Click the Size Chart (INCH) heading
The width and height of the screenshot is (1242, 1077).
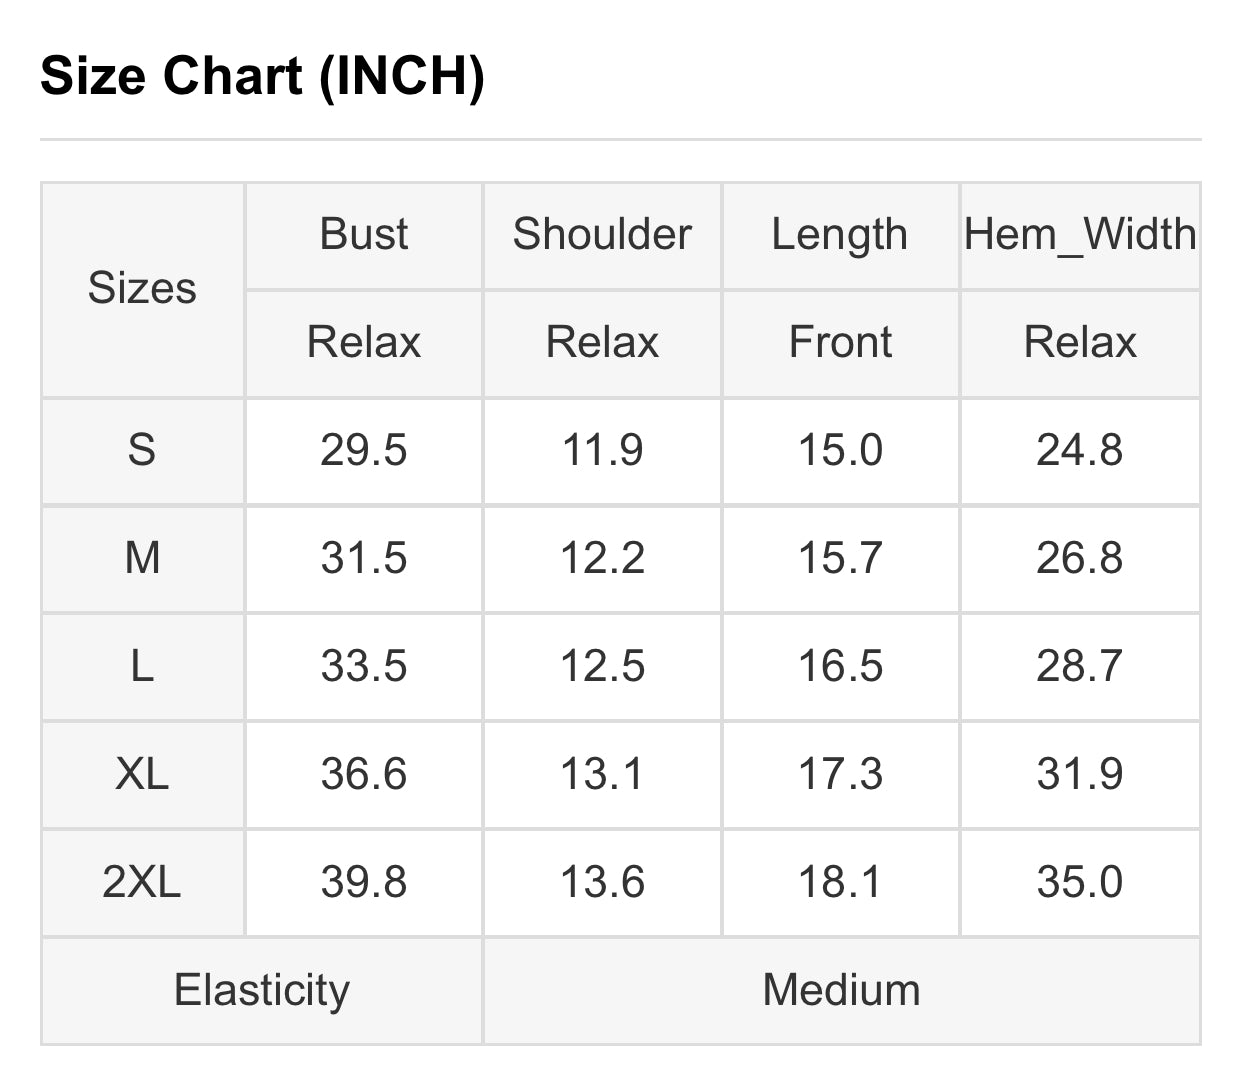point(262,76)
